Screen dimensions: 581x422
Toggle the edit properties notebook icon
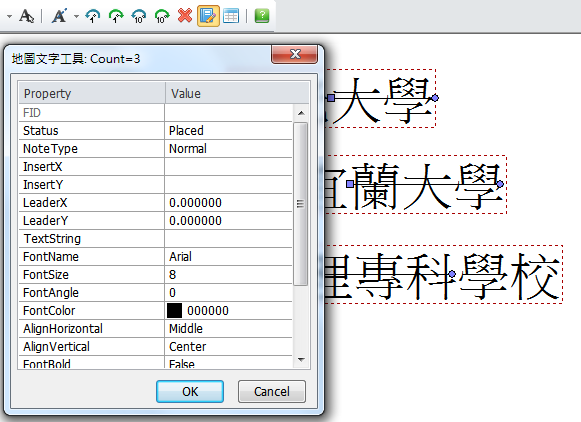click(x=208, y=16)
